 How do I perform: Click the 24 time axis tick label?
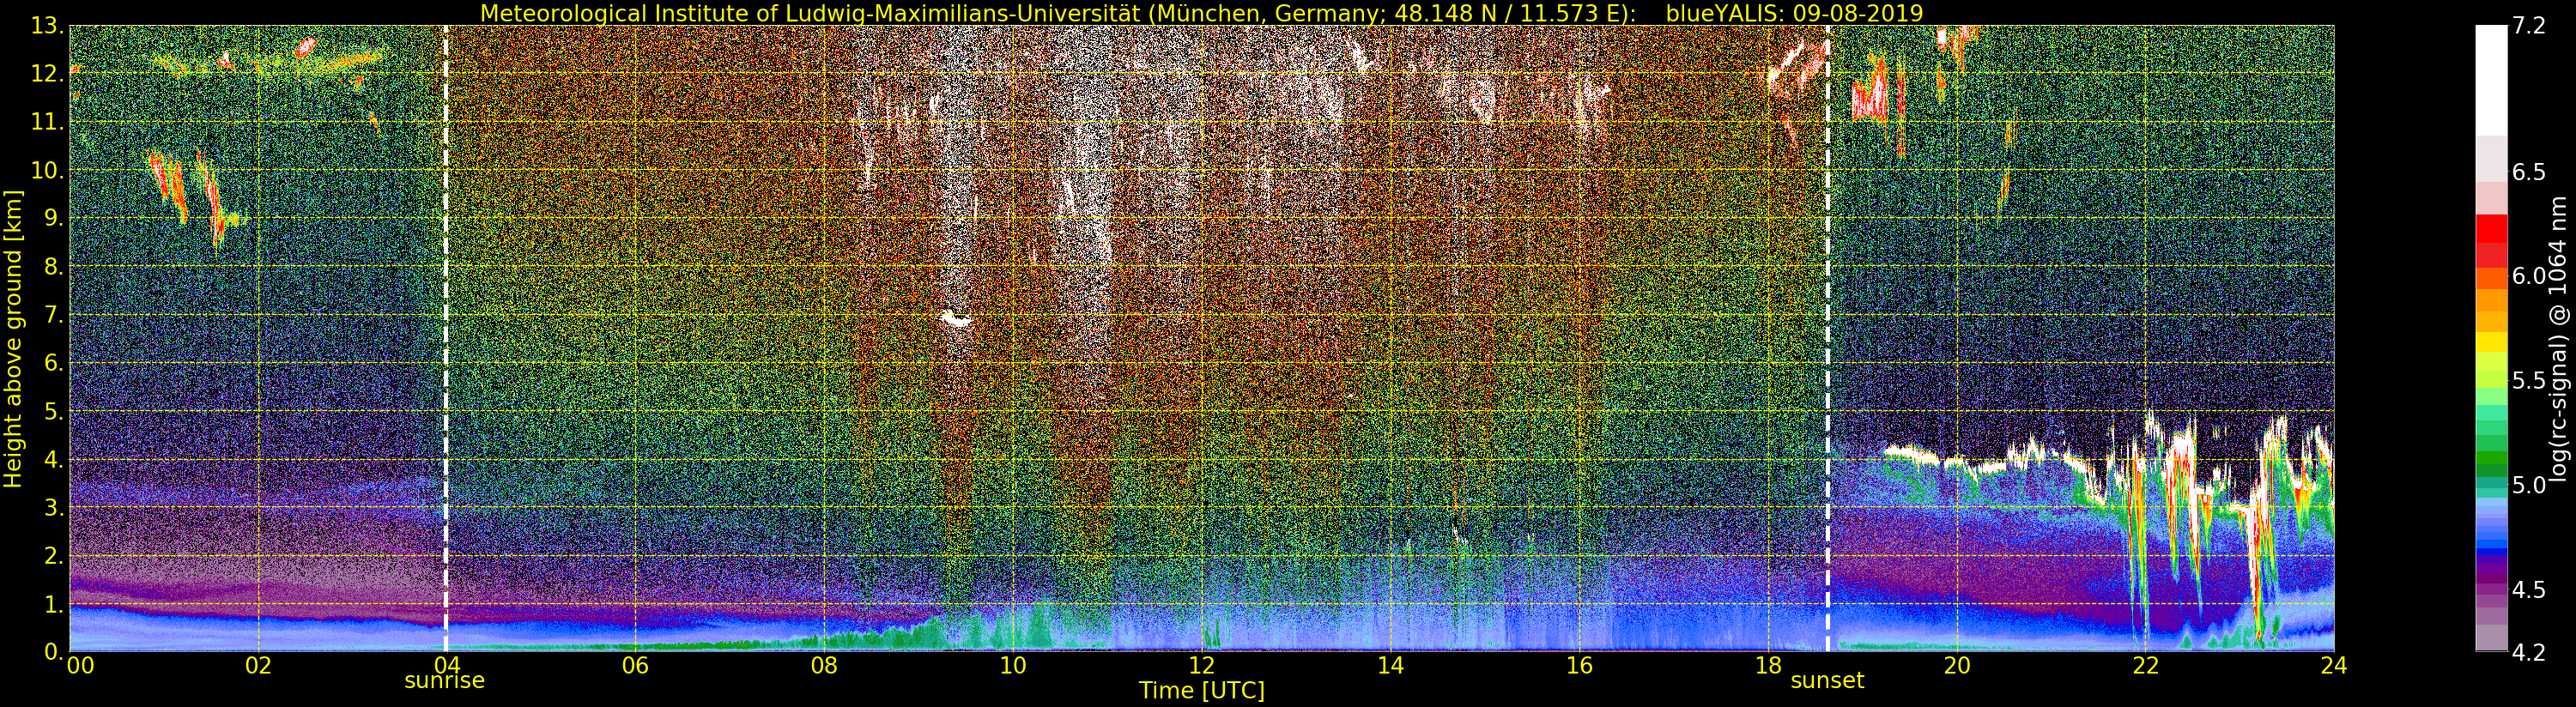pyautogui.click(x=2334, y=665)
